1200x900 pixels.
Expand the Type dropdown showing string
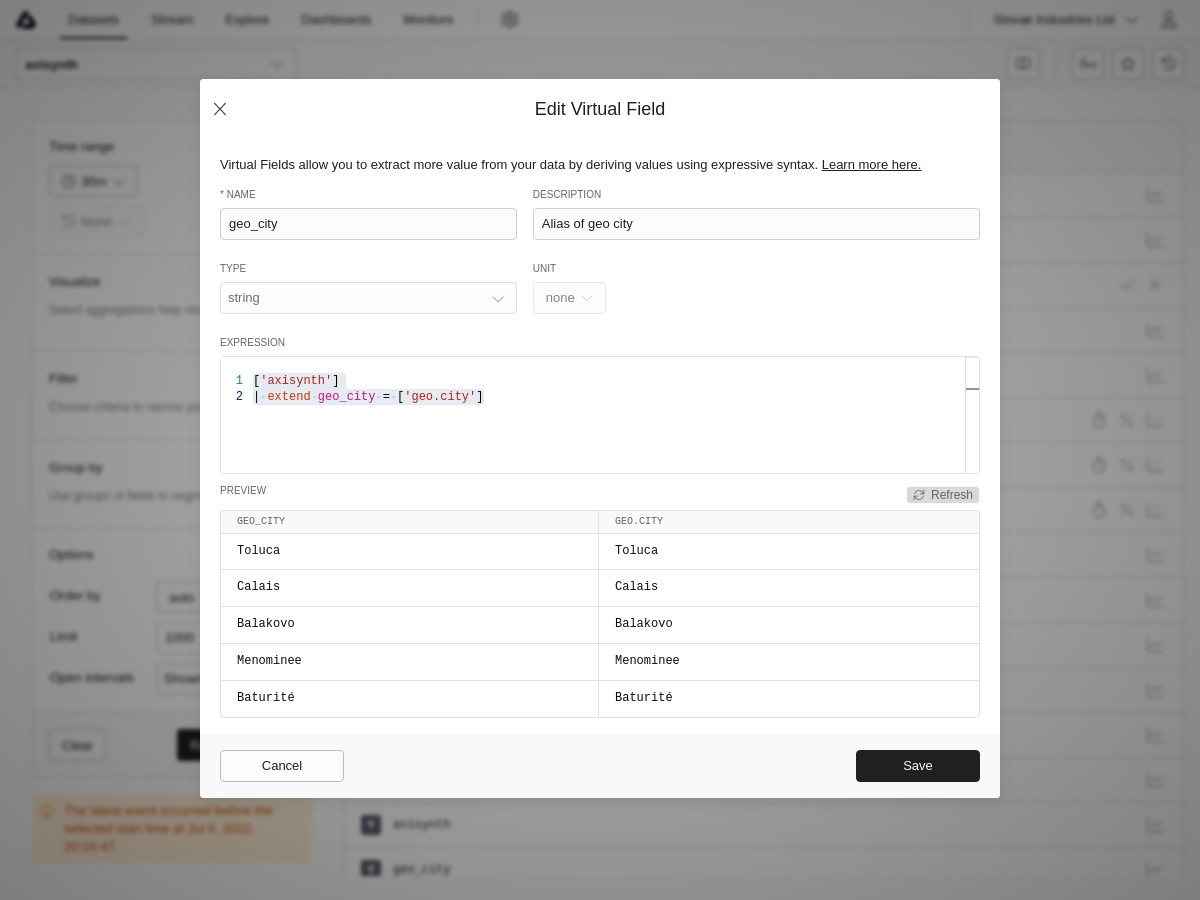click(x=368, y=298)
